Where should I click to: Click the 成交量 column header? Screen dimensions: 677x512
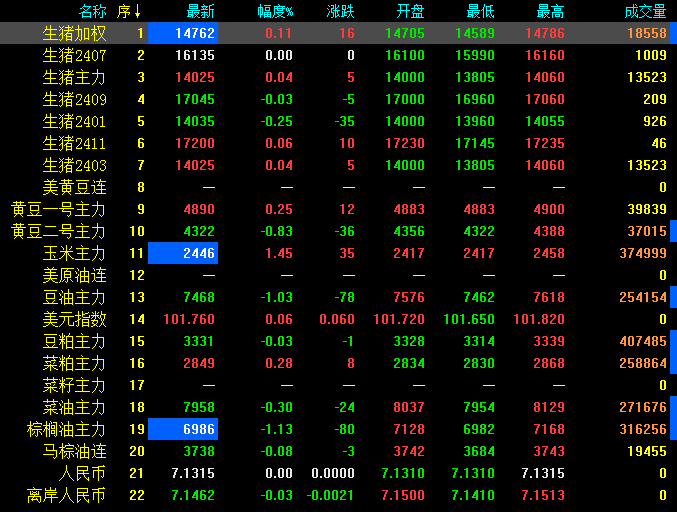645,12
